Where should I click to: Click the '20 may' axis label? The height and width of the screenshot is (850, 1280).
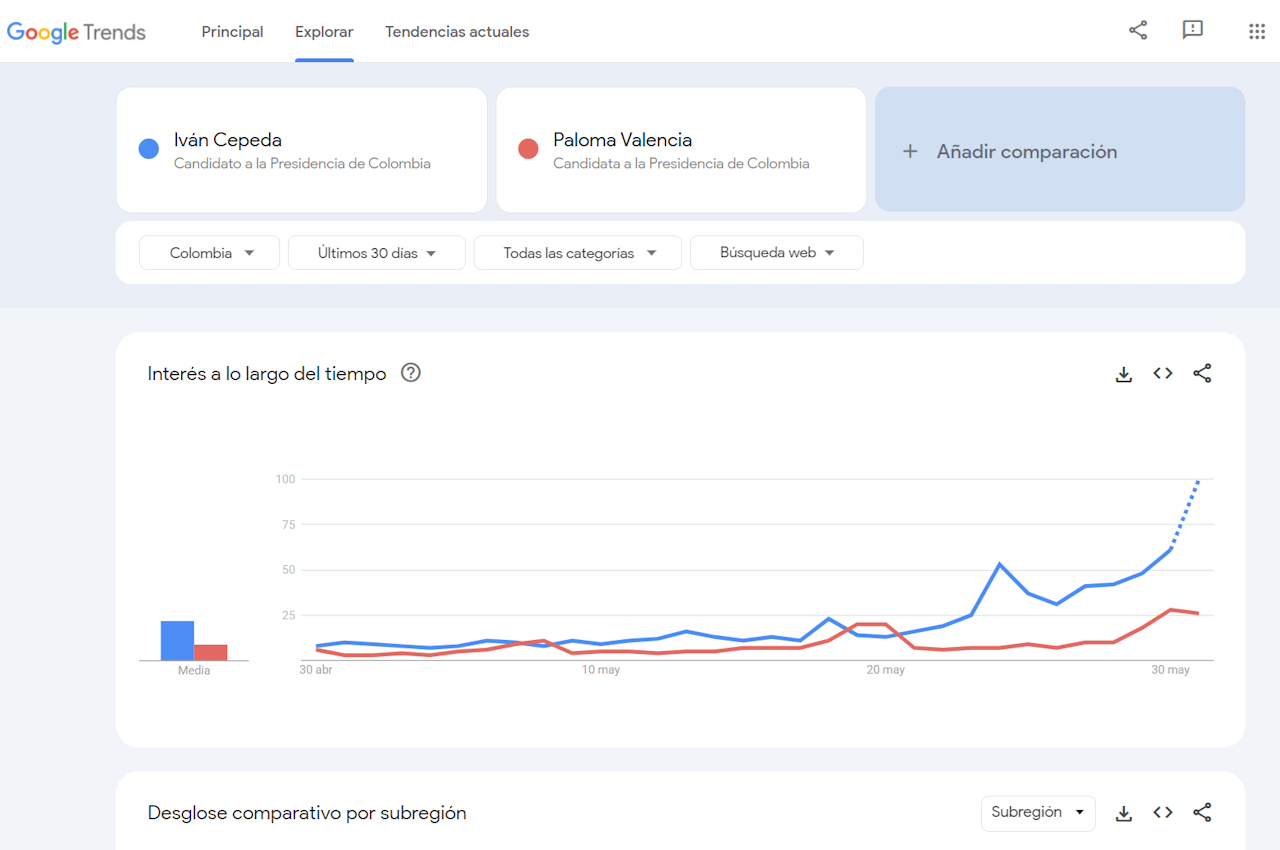click(886, 670)
